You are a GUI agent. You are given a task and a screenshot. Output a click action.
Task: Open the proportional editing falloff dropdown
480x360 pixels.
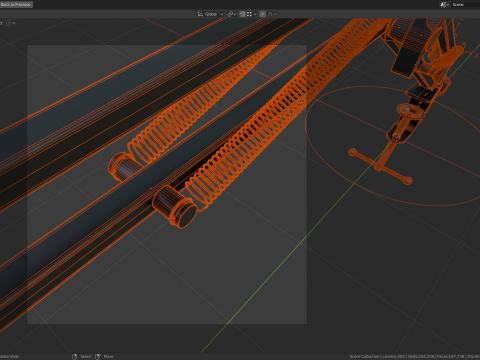point(272,14)
